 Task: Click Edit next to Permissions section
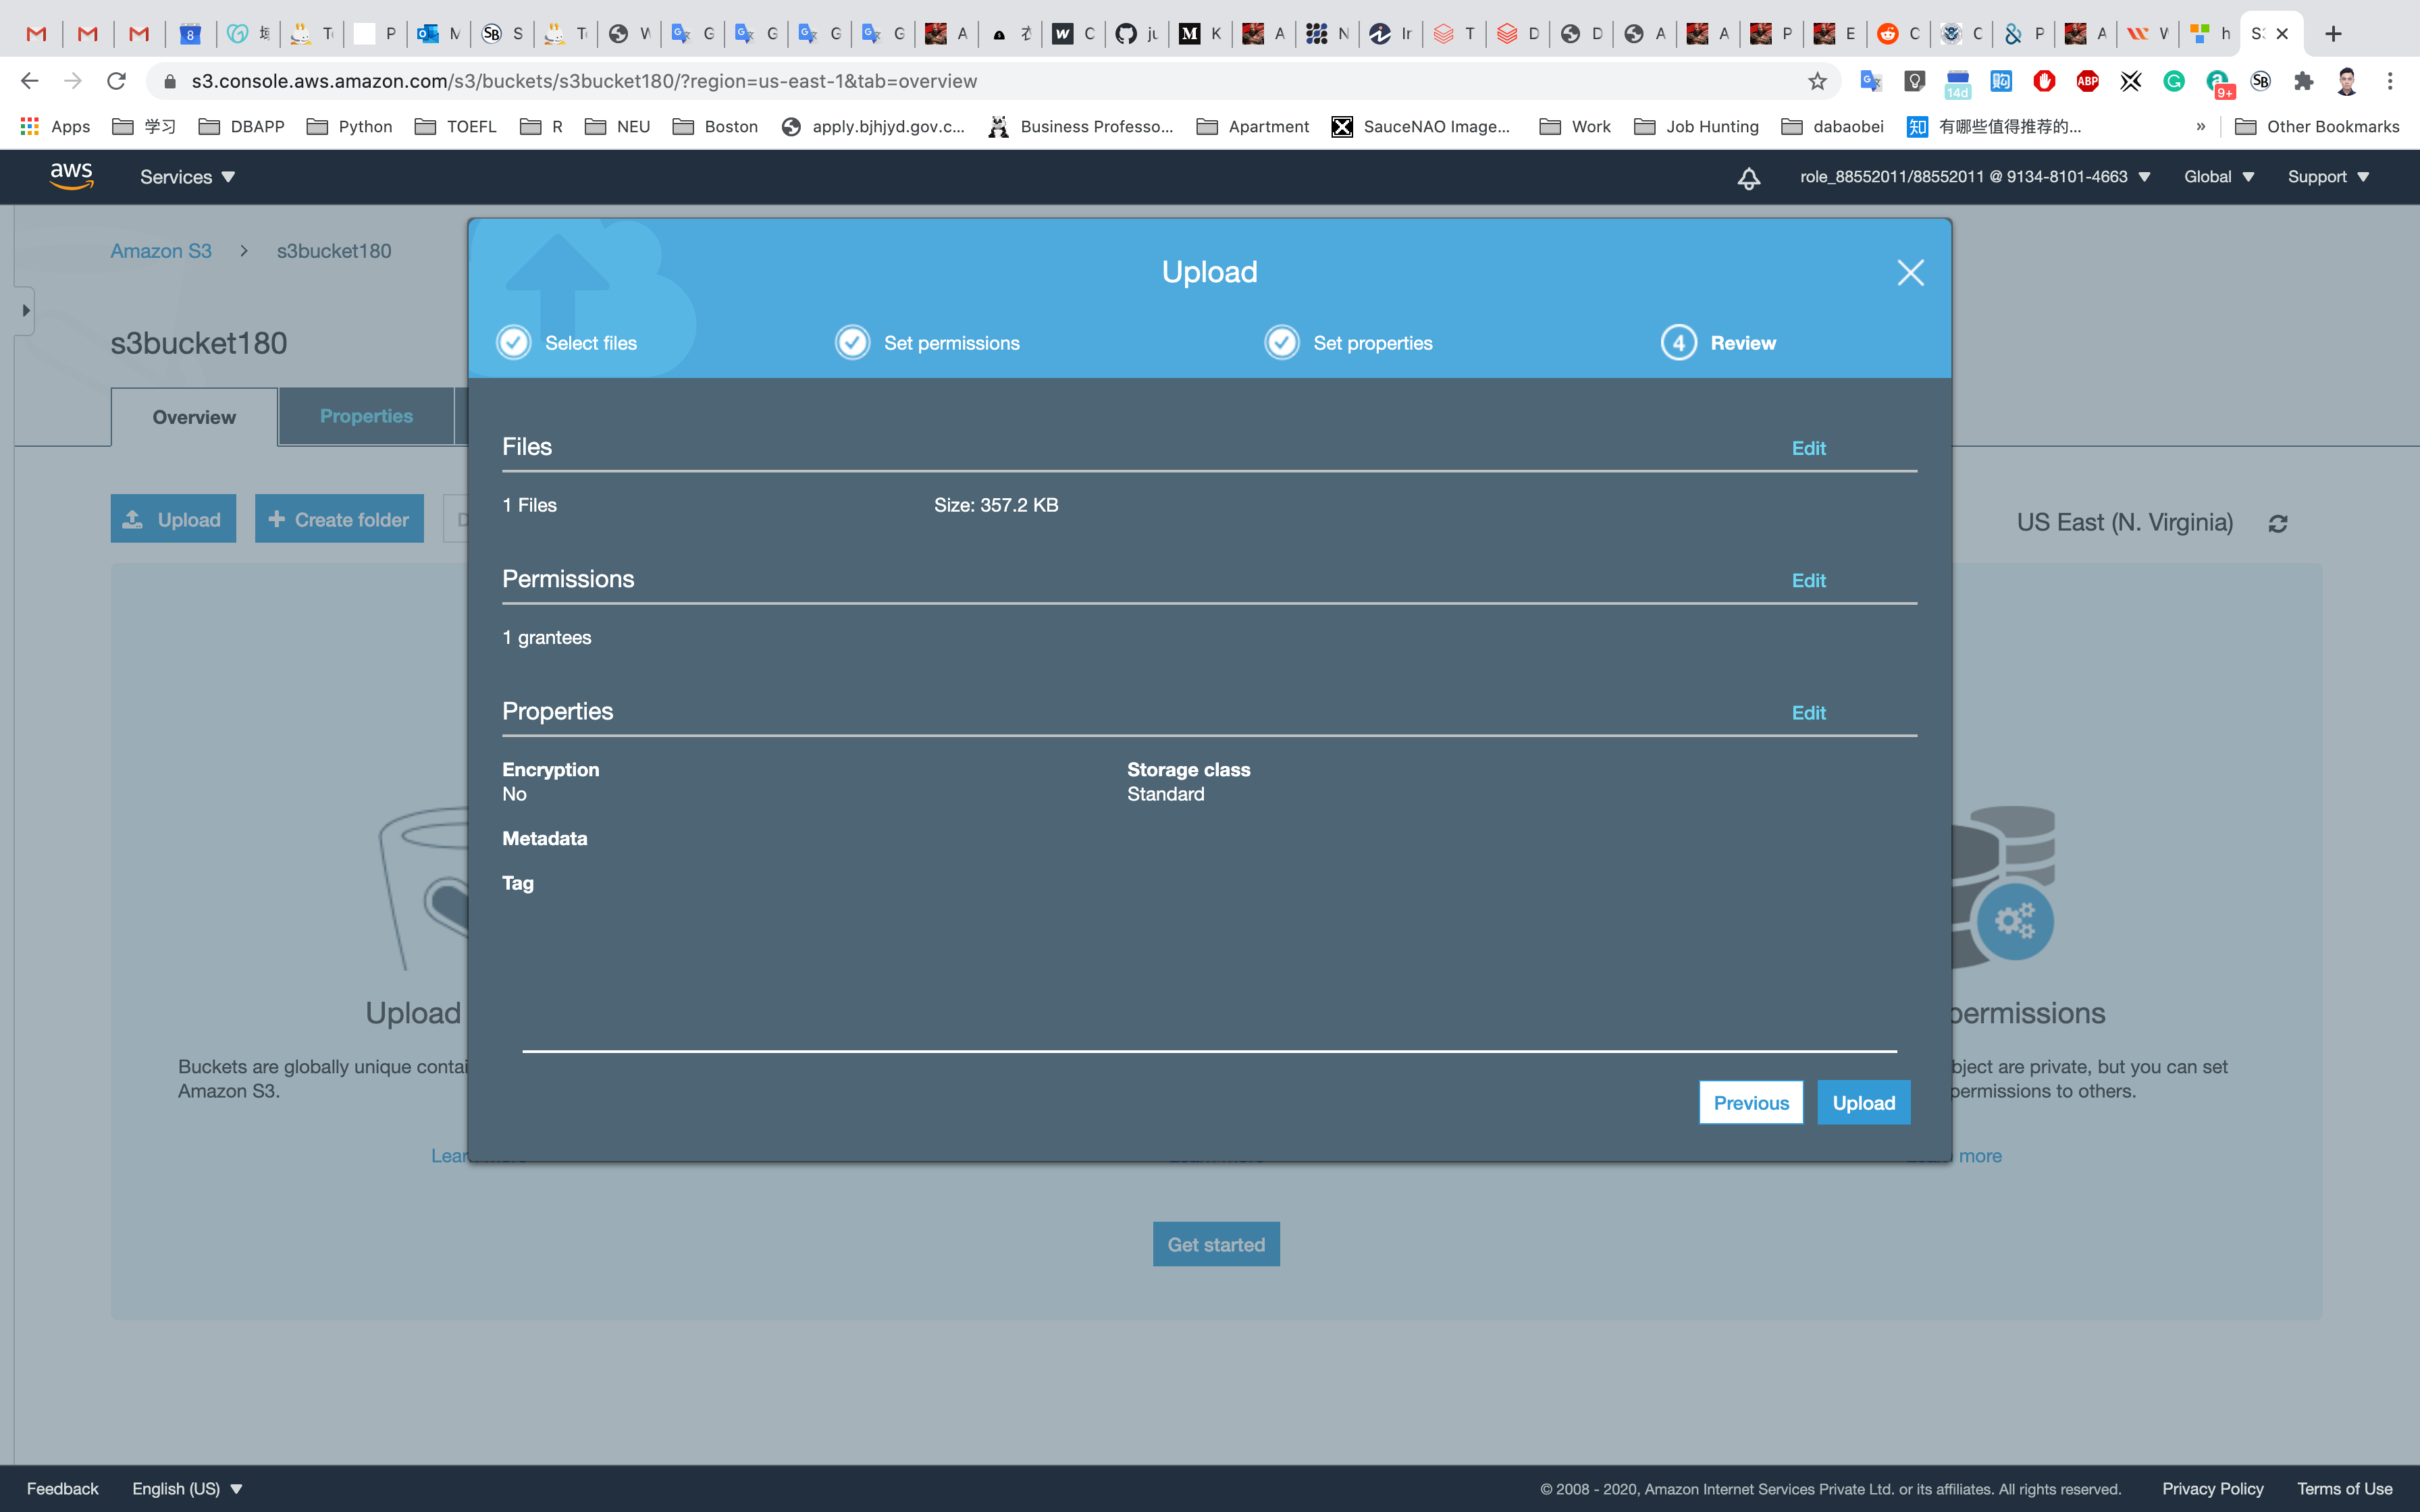click(1808, 581)
